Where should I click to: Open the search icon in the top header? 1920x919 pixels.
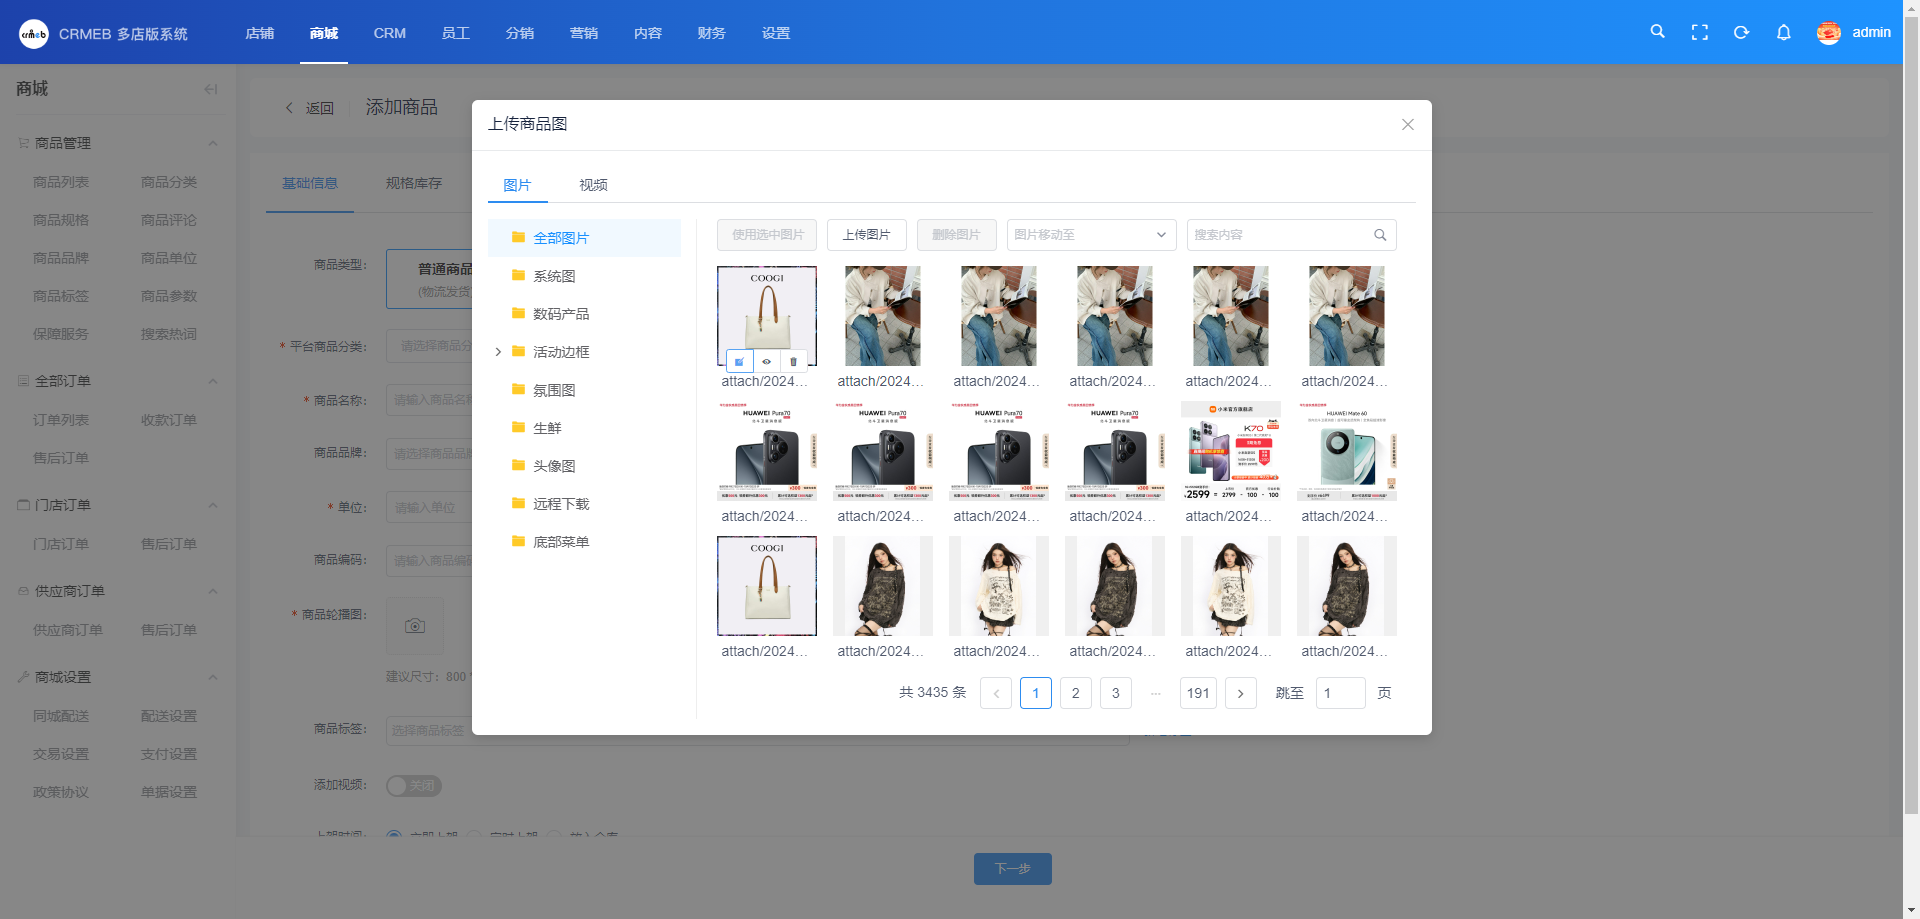[1657, 32]
